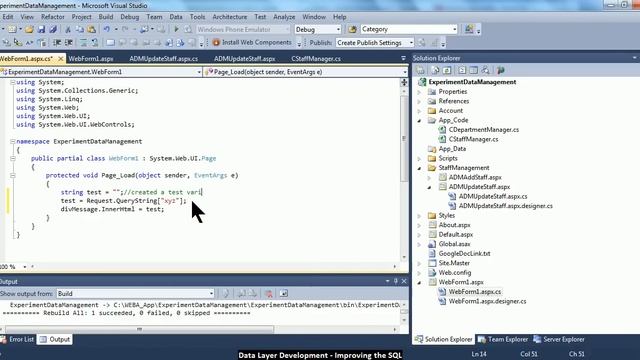The height and width of the screenshot is (360, 640).
Task: Select Site.Master in Solution Explorer
Action: 454,263
